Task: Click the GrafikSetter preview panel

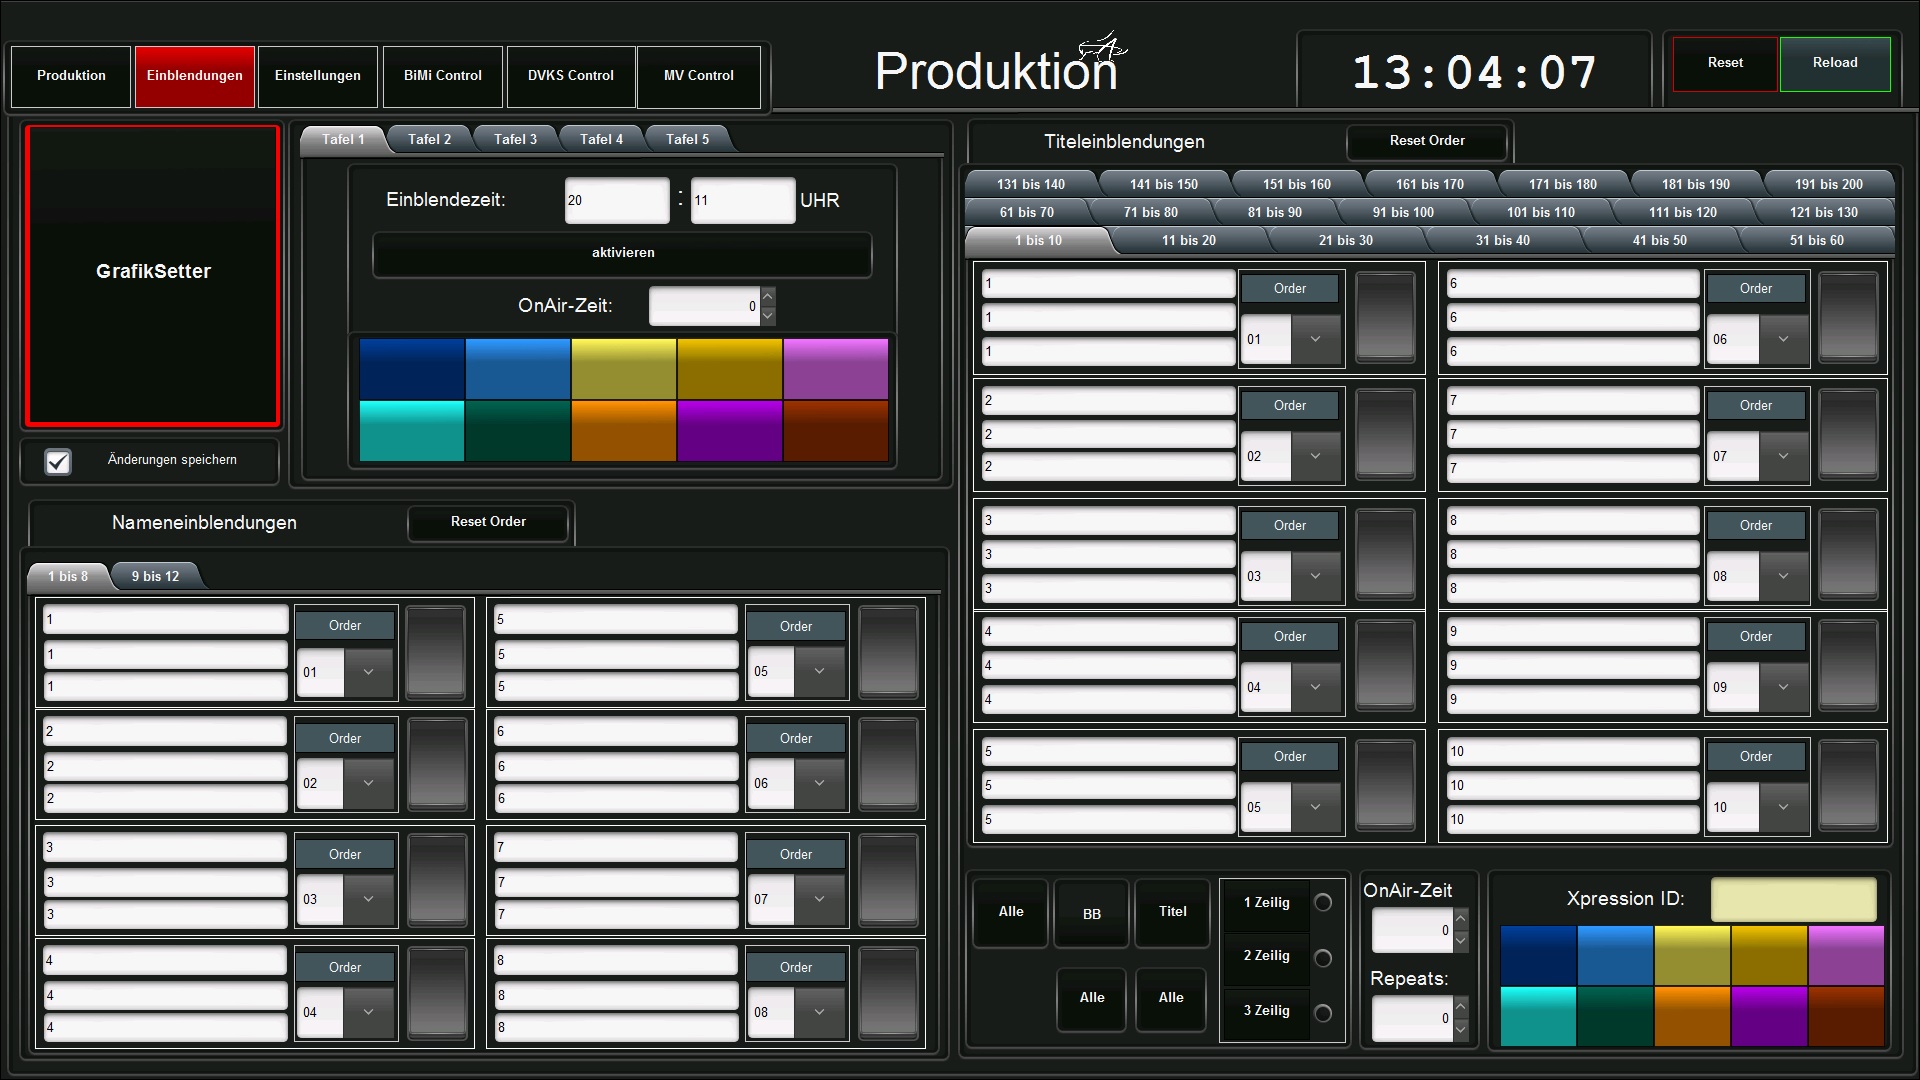Action: (153, 275)
